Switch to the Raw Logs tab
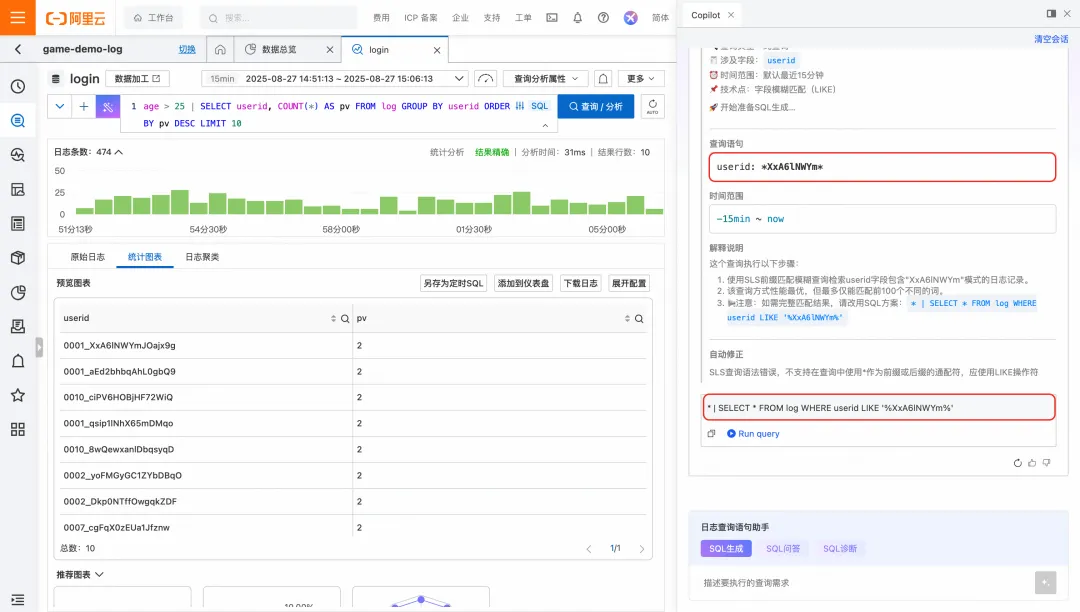The width and height of the screenshot is (1080, 612). 87,257
